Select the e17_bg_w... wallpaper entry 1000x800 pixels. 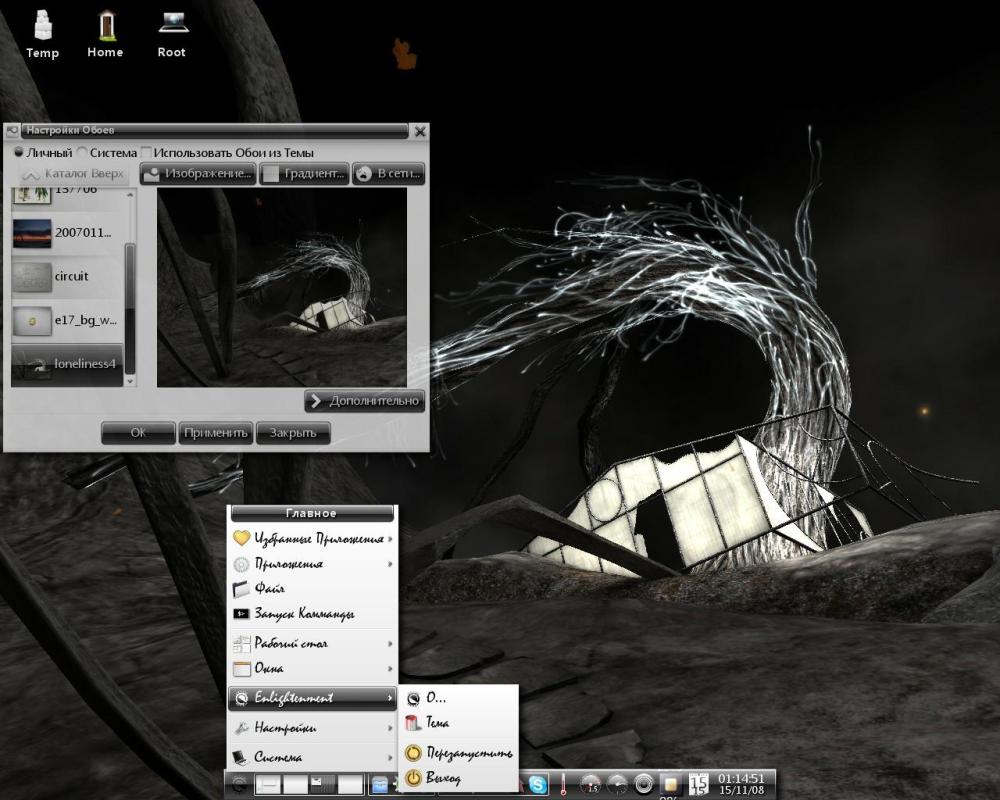pos(67,320)
